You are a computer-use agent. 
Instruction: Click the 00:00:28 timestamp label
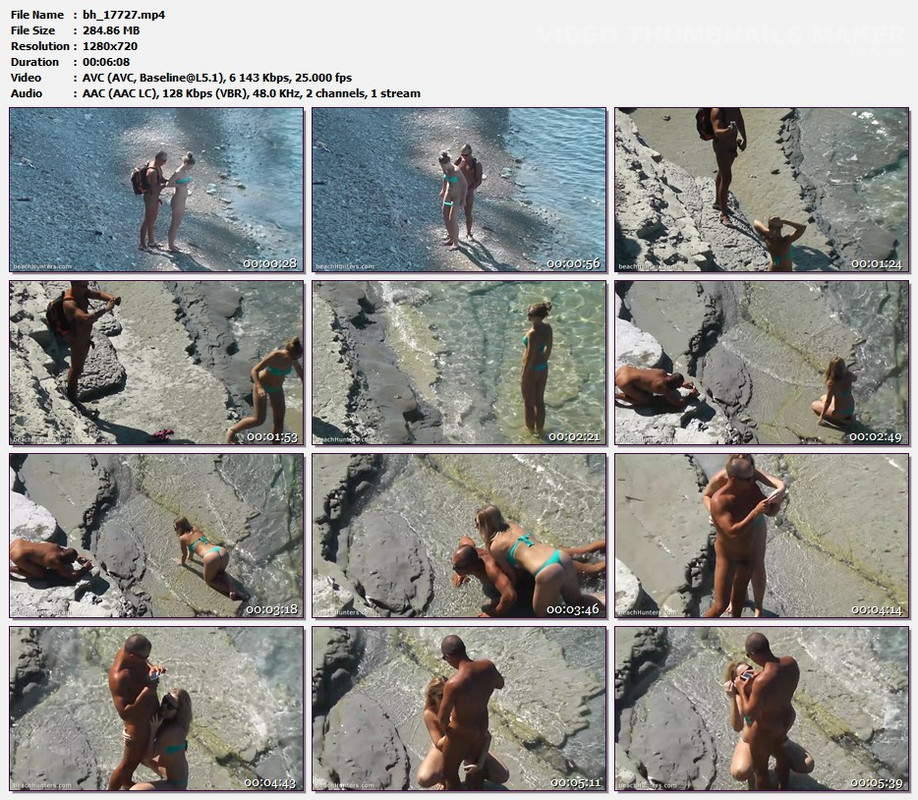coord(270,264)
